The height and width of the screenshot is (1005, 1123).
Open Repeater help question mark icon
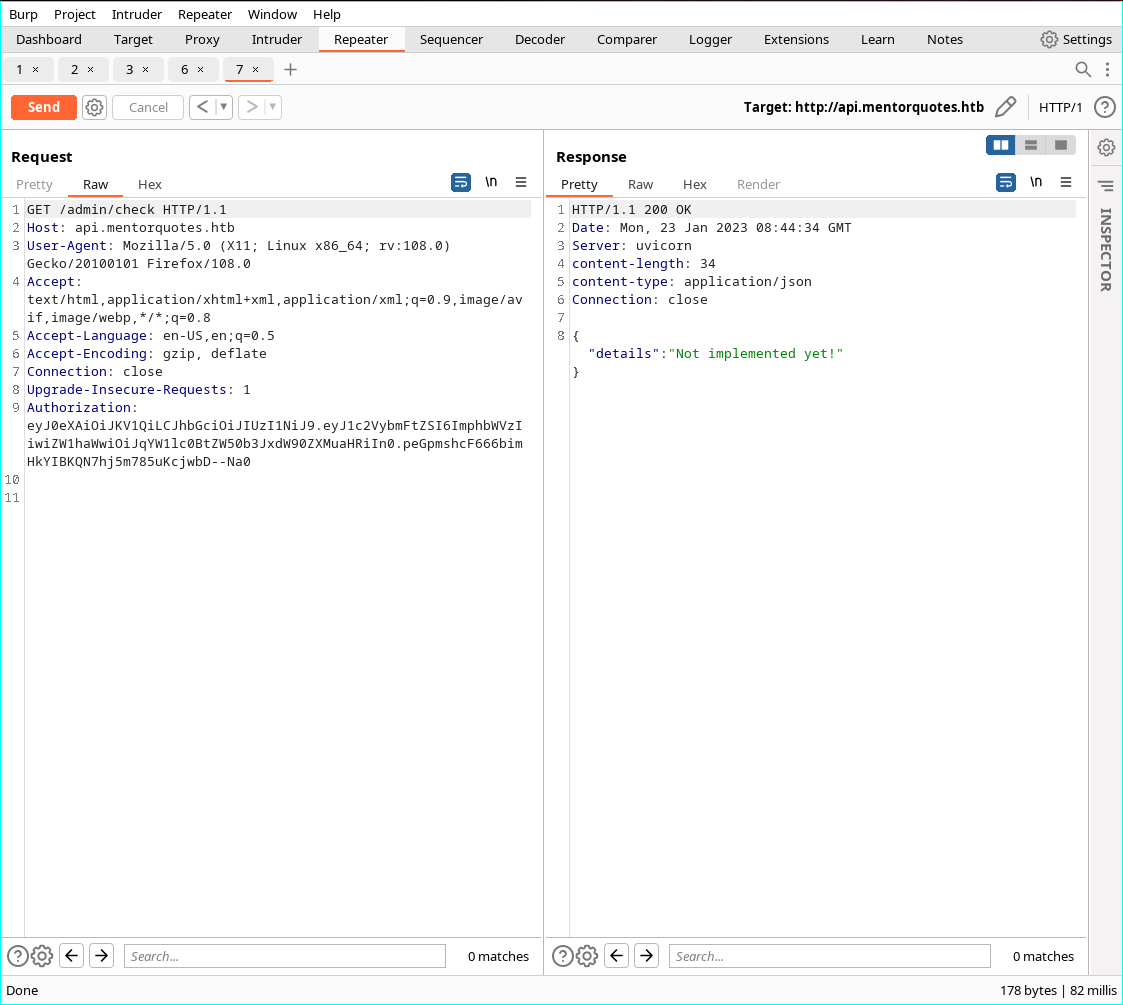click(x=1105, y=107)
